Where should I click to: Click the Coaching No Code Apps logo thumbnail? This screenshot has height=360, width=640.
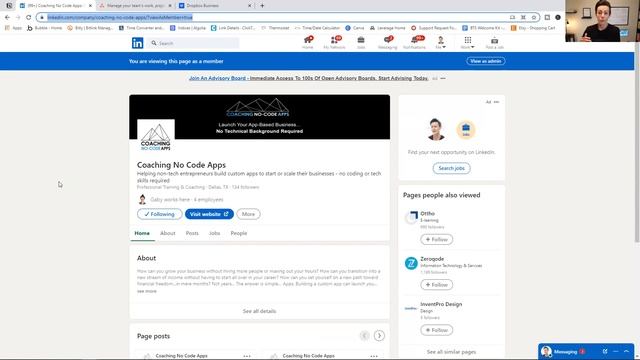point(156,138)
